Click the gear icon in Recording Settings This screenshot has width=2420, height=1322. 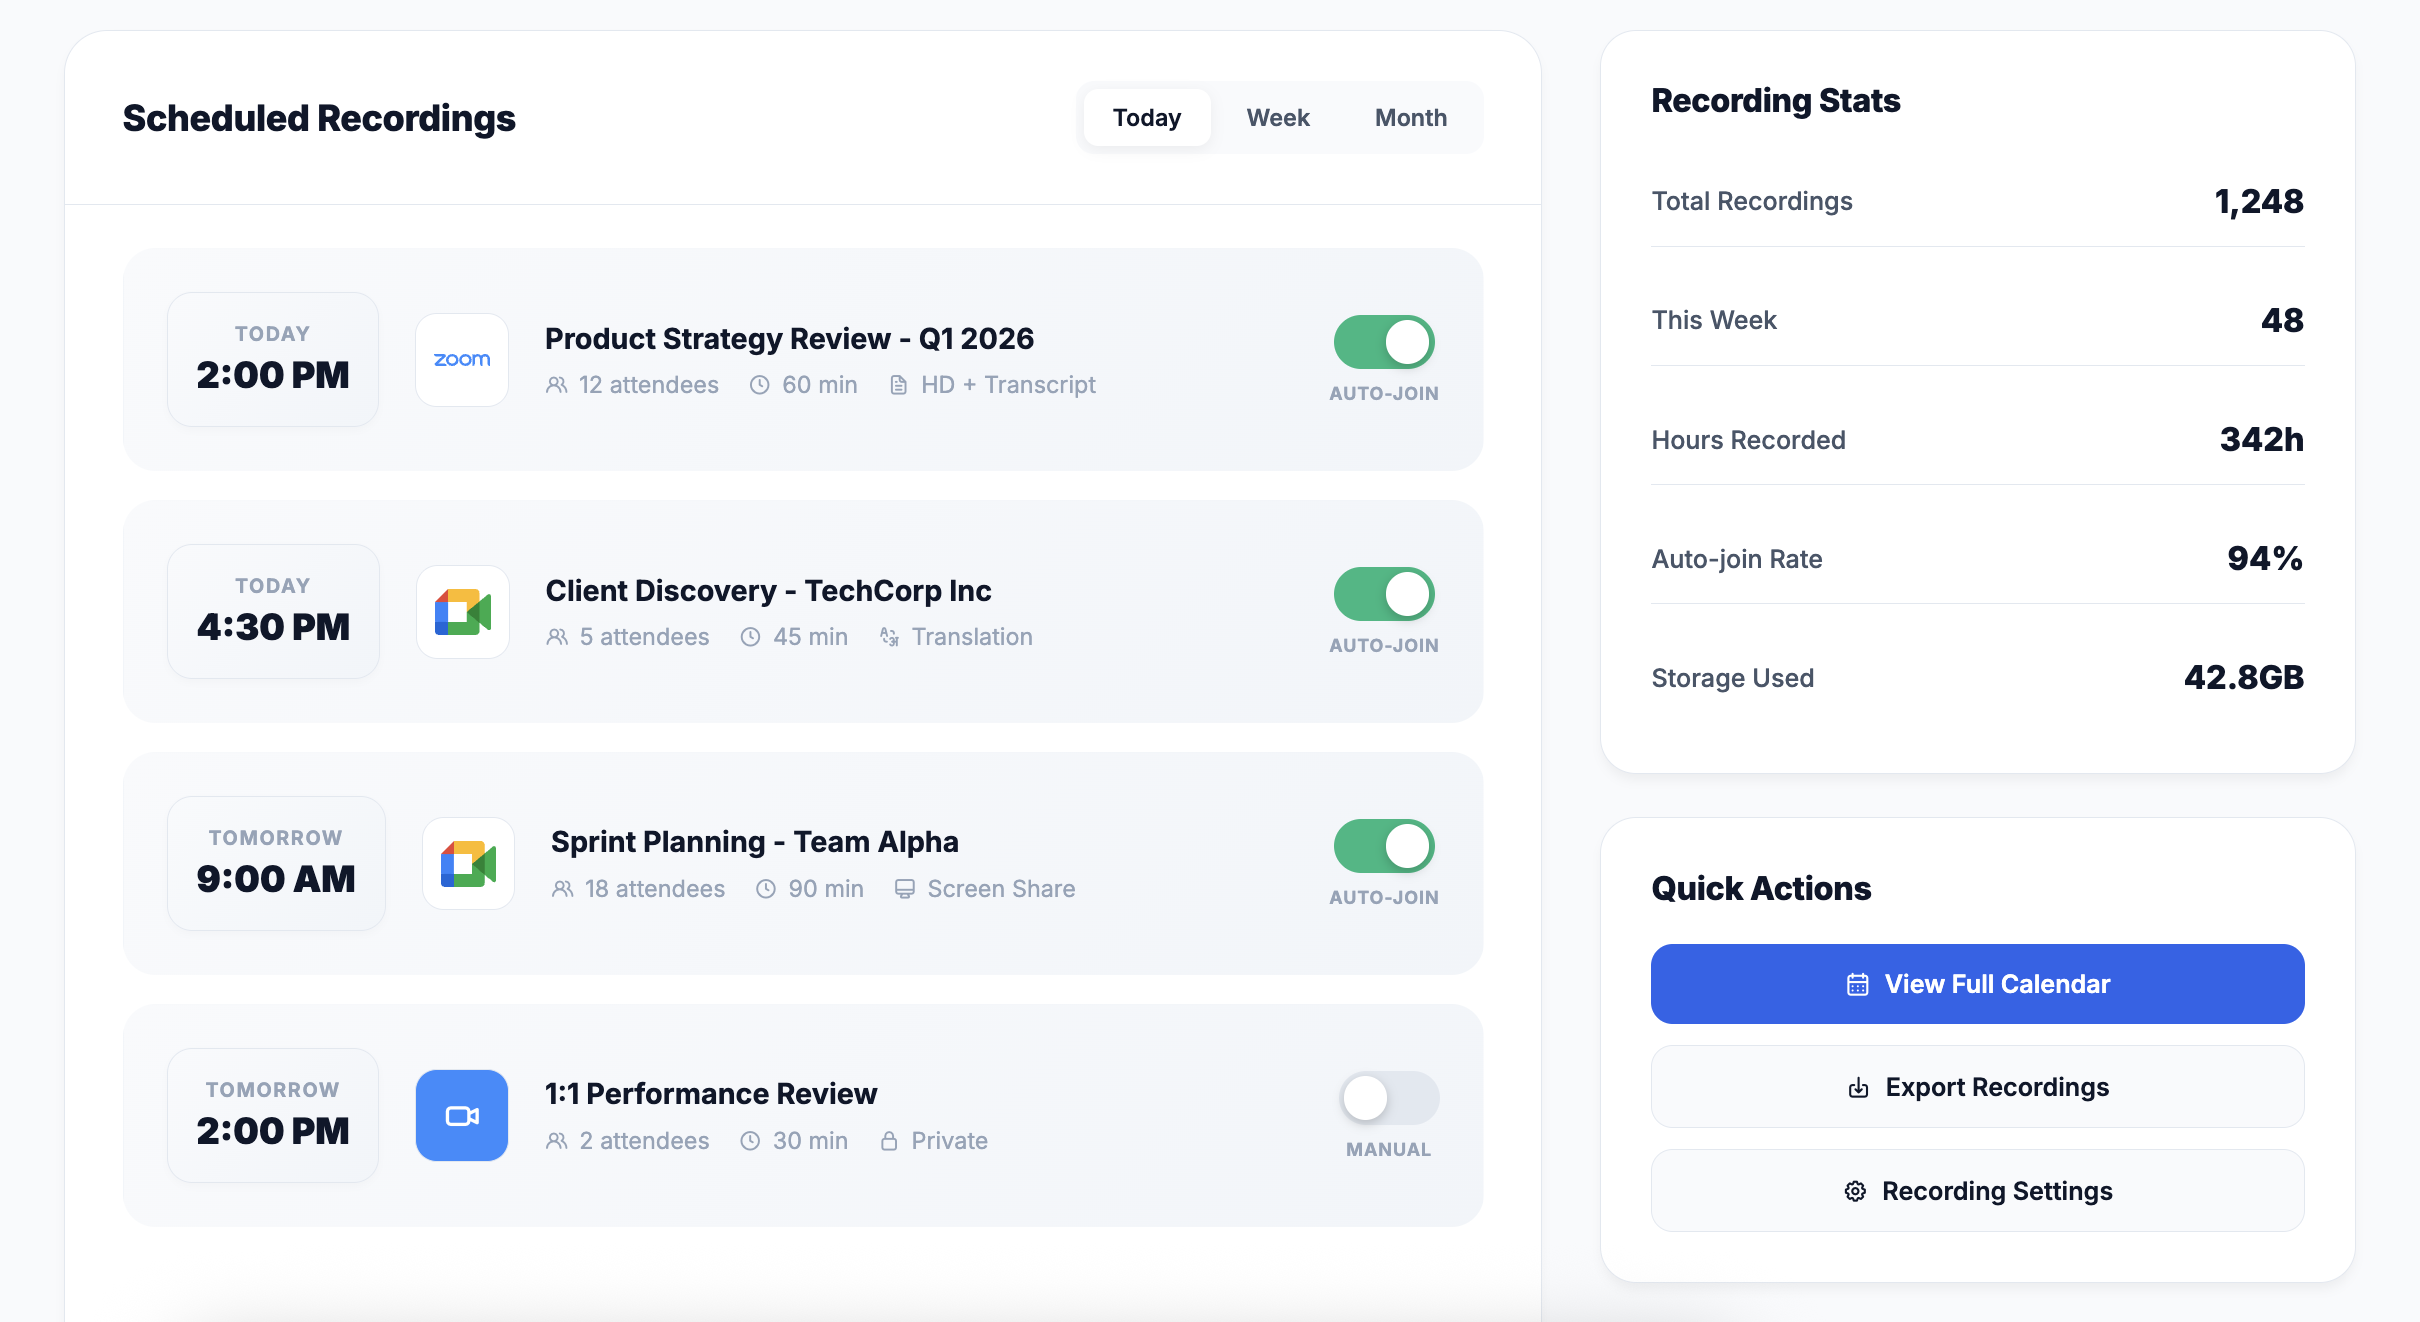(x=1855, y=1192)
